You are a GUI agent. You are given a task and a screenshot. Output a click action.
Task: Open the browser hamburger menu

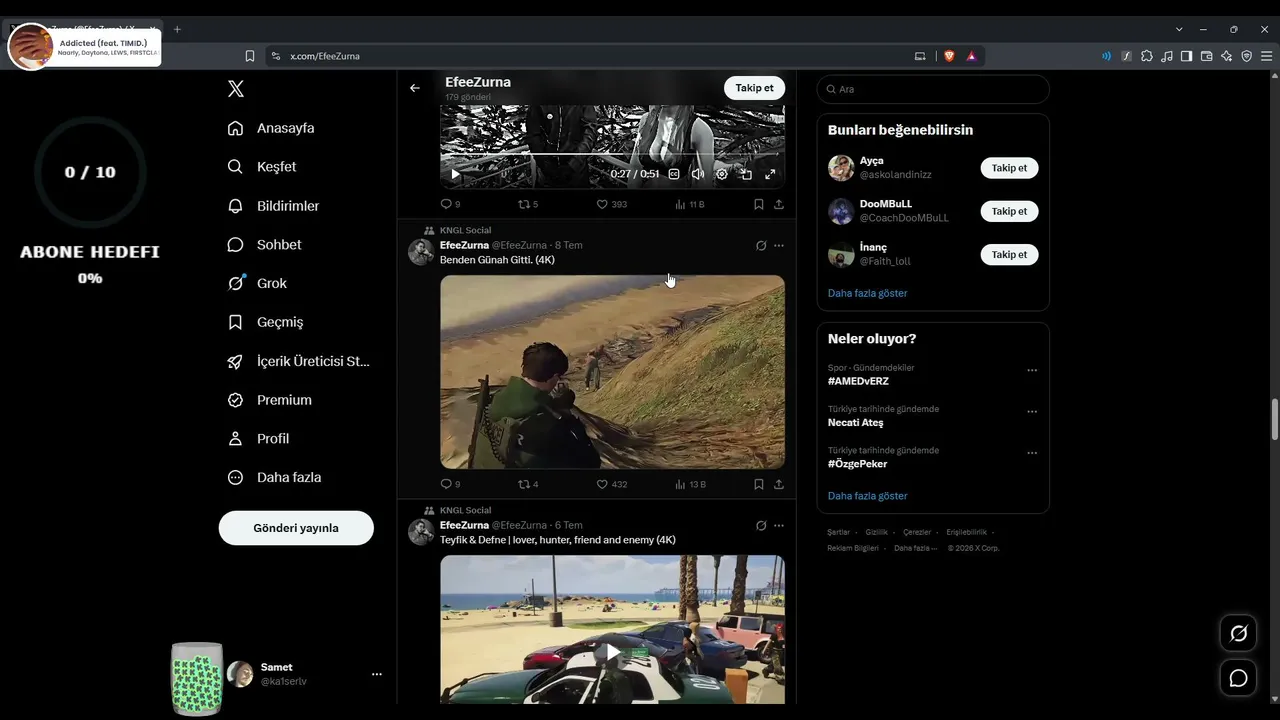[1267, 56]
